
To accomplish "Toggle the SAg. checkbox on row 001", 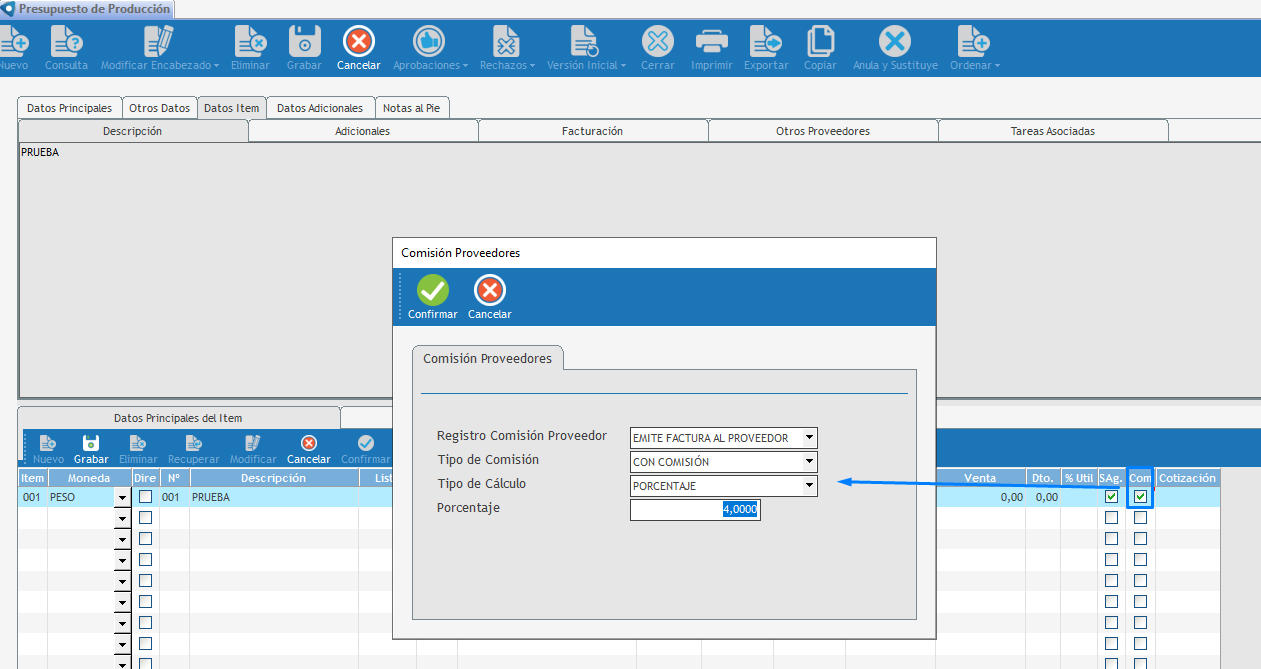I will pos(1111,497).
